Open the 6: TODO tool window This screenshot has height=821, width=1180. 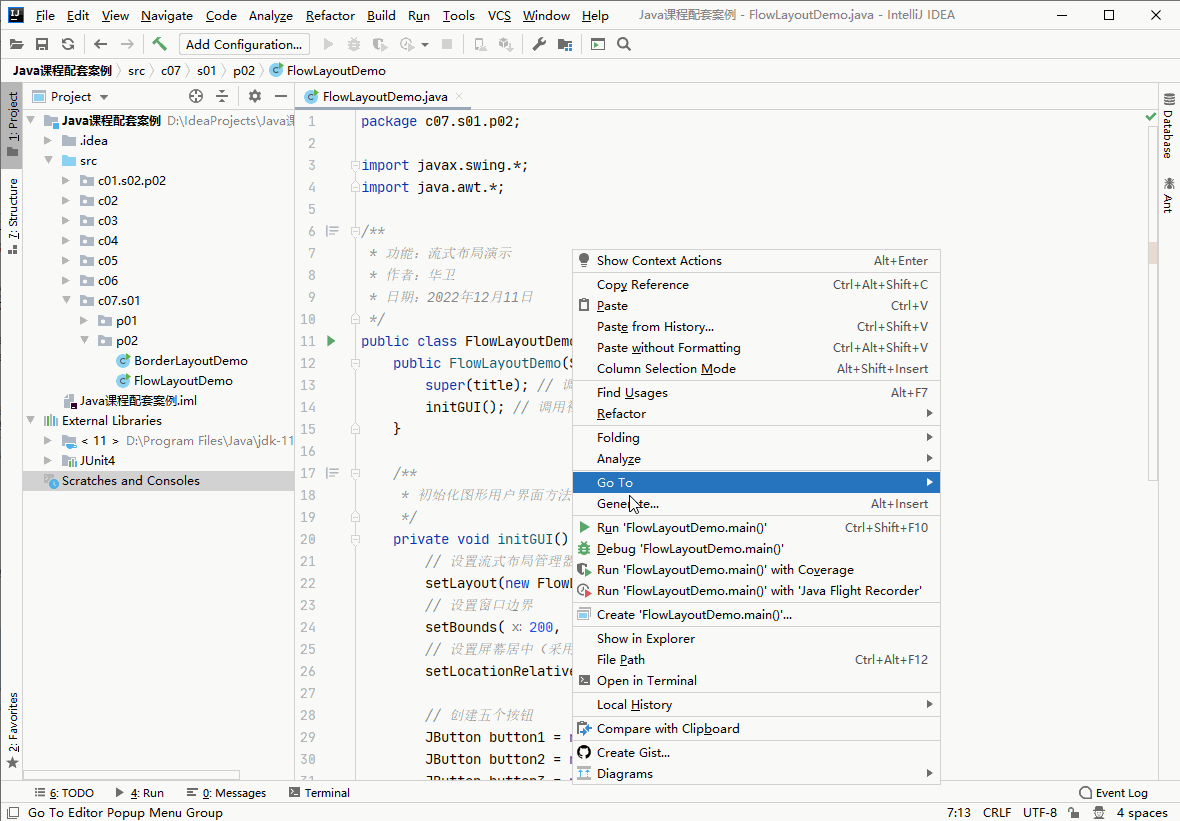click(64, 792)
